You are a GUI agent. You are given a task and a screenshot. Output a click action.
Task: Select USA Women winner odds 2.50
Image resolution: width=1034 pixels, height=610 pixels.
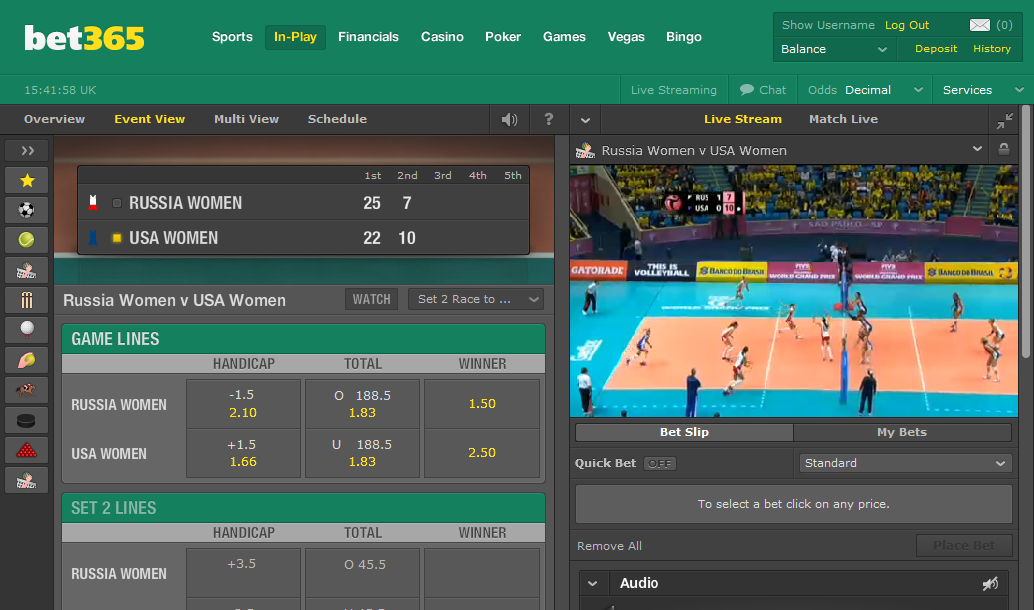pos(482,453)
